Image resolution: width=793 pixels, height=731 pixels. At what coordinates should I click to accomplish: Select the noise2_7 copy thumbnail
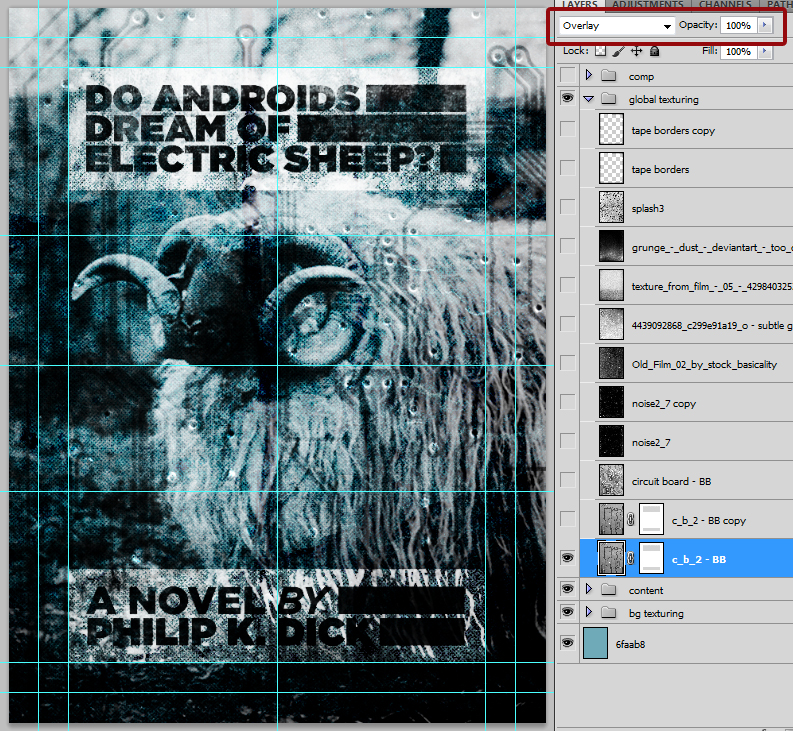point(611,402)
